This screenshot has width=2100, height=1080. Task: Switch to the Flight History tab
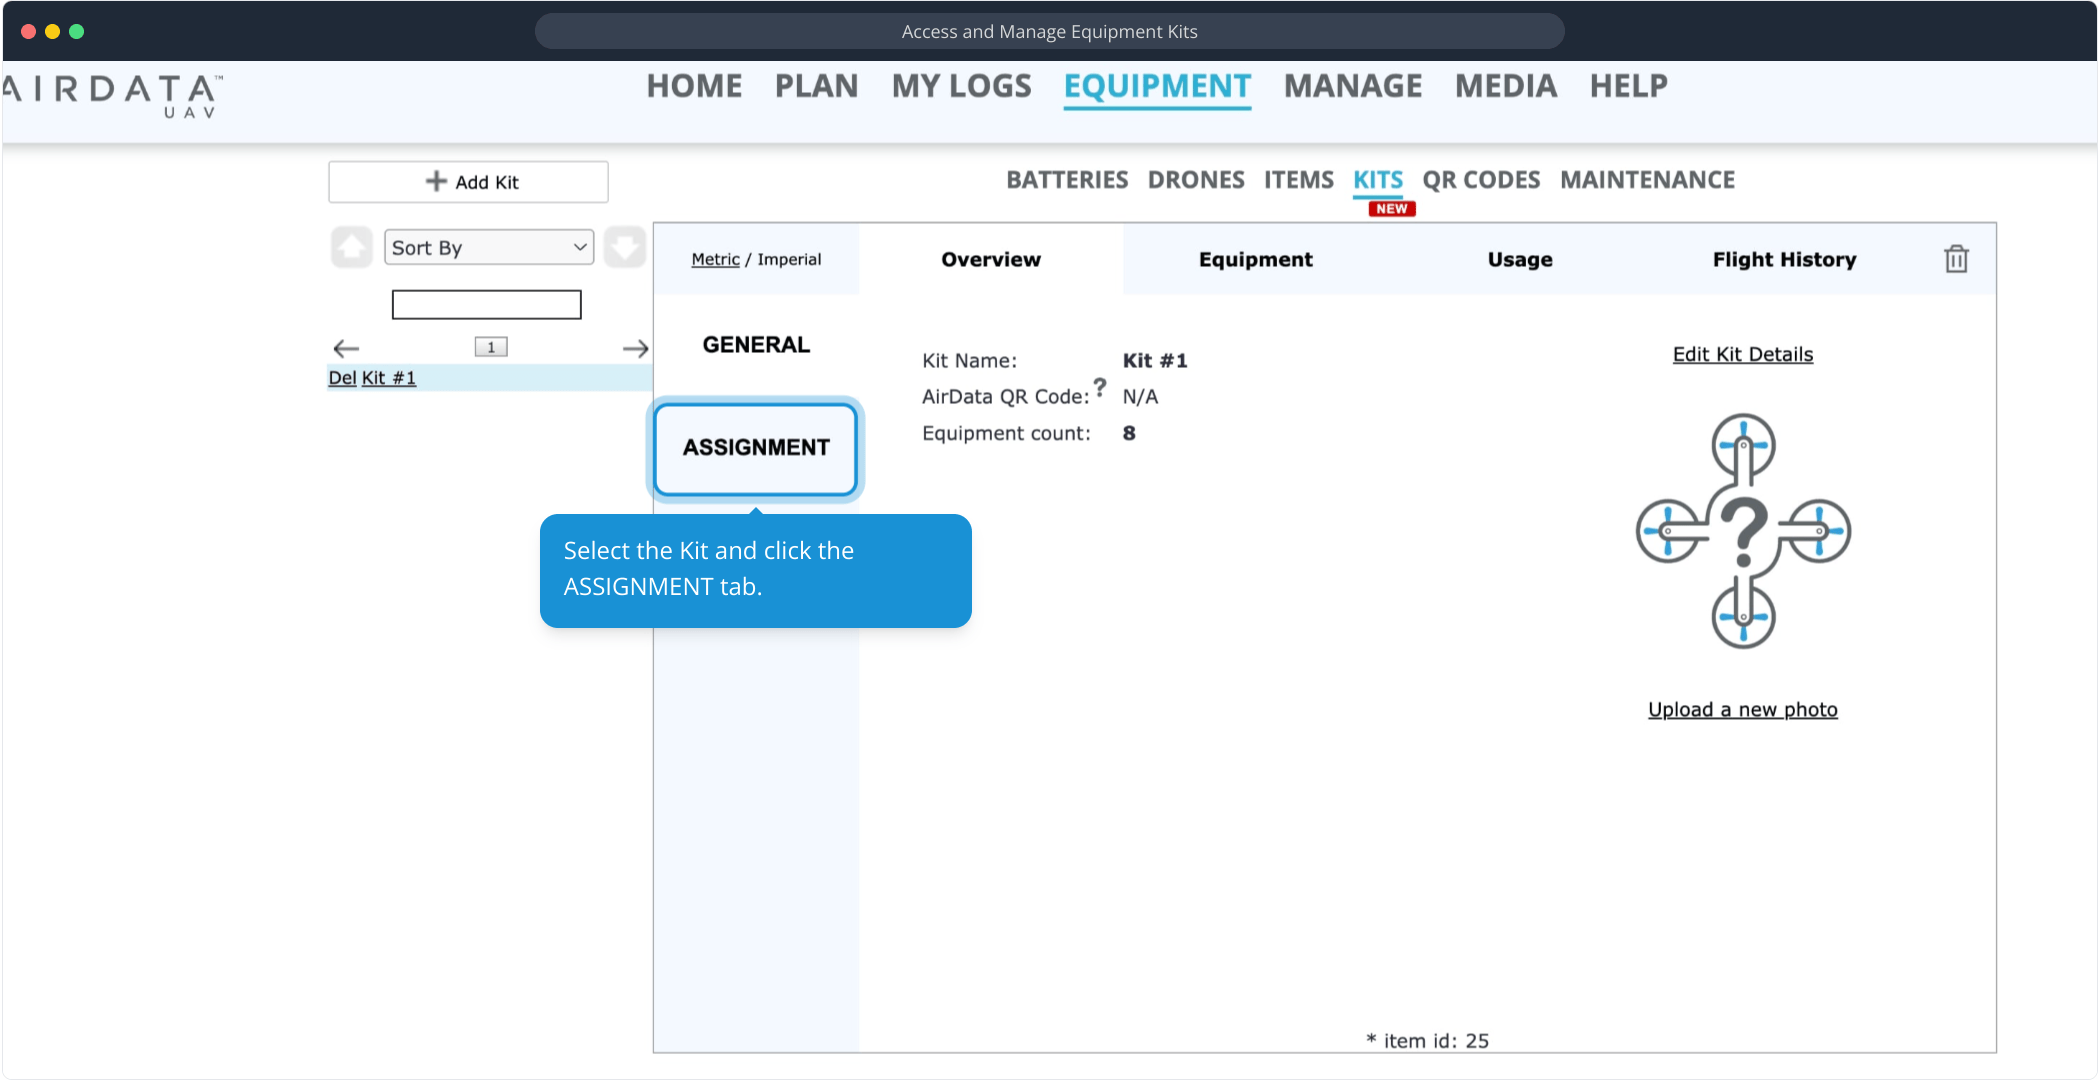1784,259
